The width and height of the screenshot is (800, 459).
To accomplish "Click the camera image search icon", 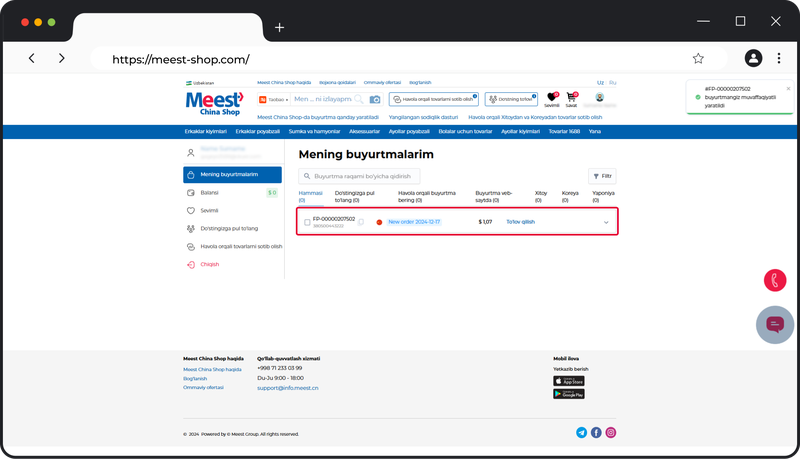I will 375,100.
